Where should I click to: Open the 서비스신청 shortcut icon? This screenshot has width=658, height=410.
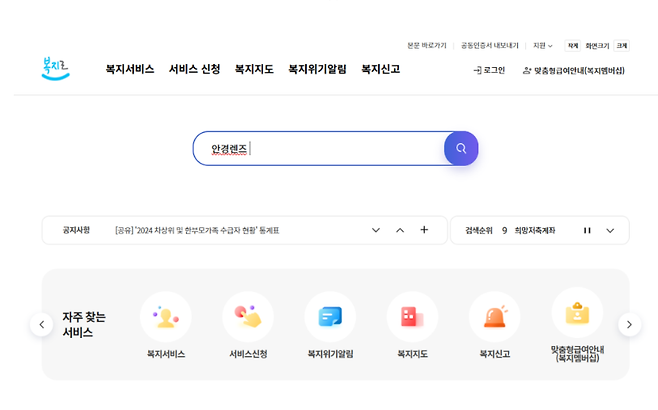tap(248, 317)
